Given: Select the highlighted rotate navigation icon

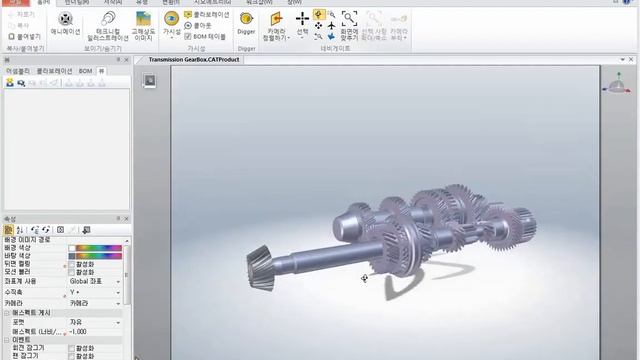Looking at the screenshot, I should pos(319,15).
